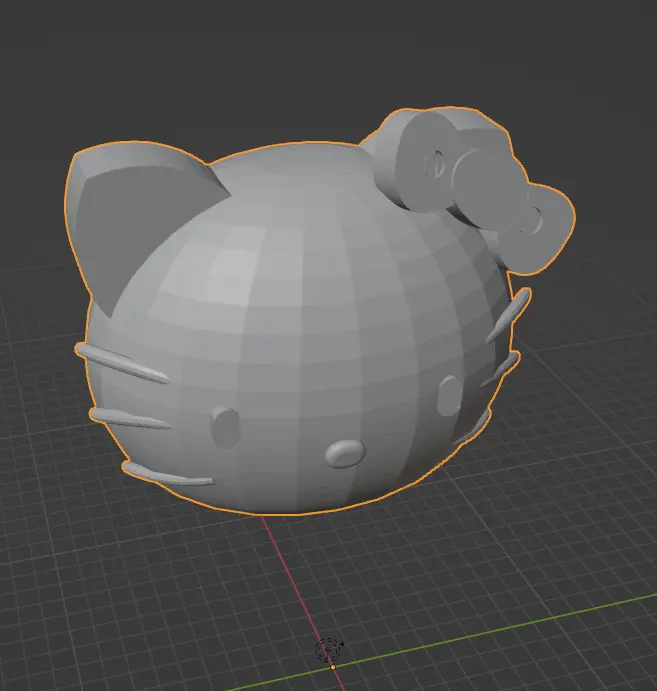Select the middle left whisker

tap(128, 417)
